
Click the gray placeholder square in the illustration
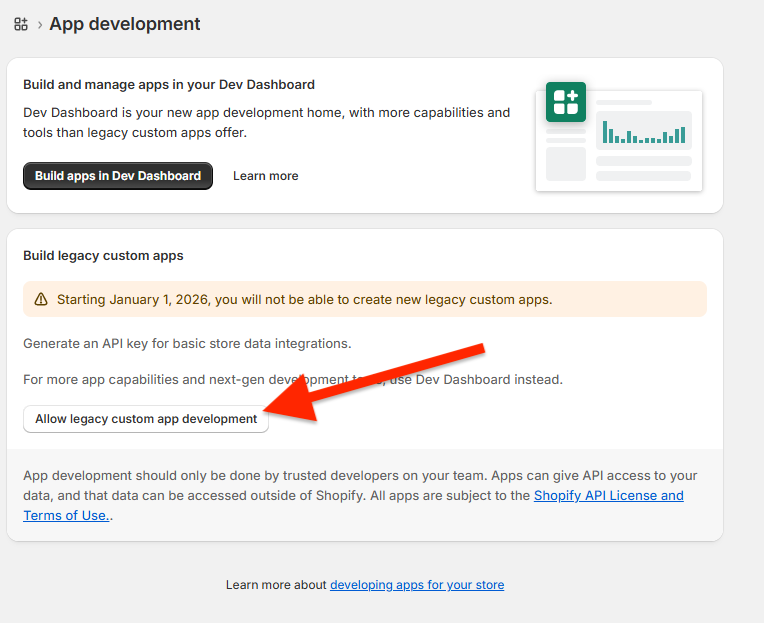coord(565,163)
